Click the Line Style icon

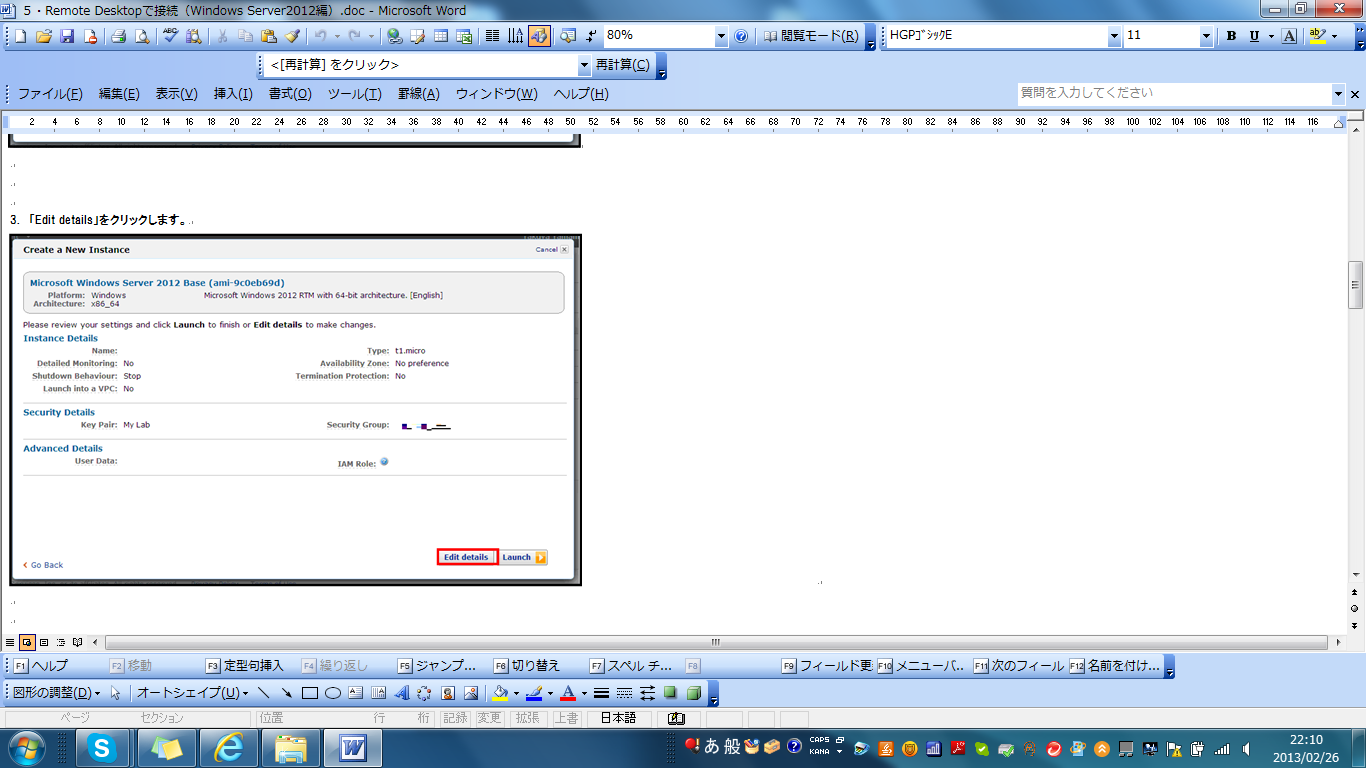coord(601,692)
